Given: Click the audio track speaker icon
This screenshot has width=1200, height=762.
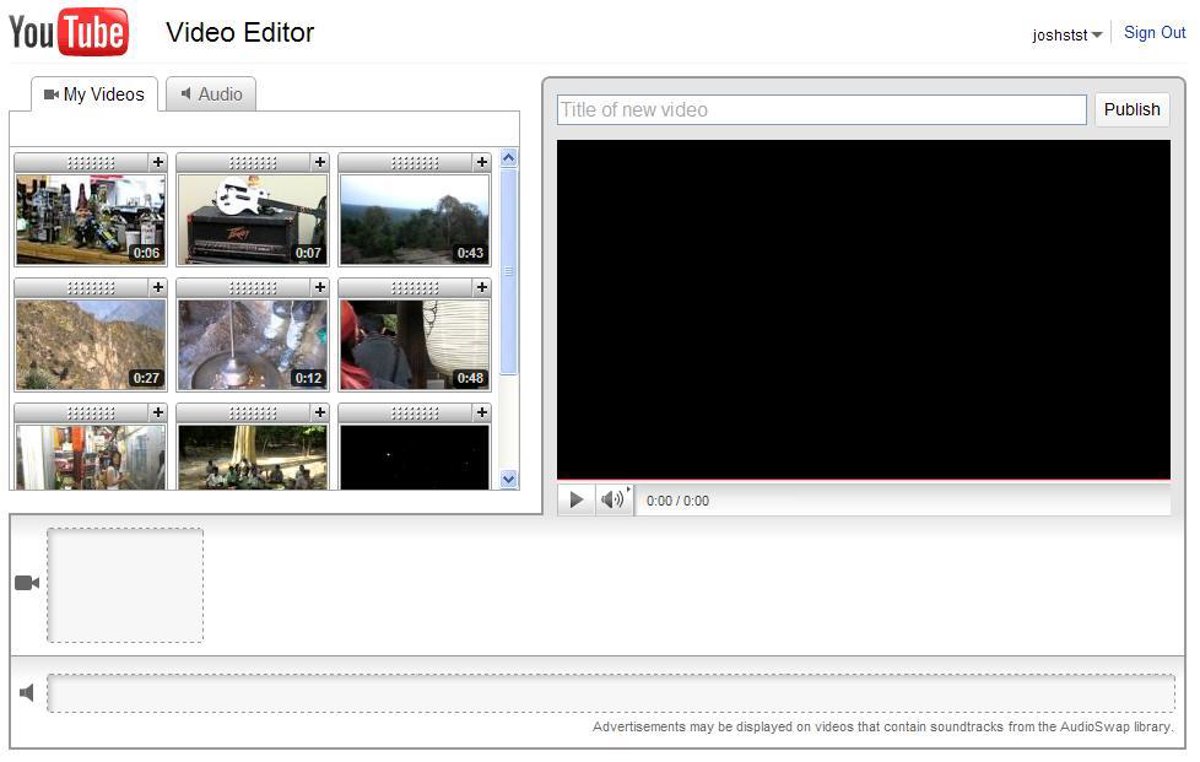Looking at the screenshot, I should (x=27, y=693).
